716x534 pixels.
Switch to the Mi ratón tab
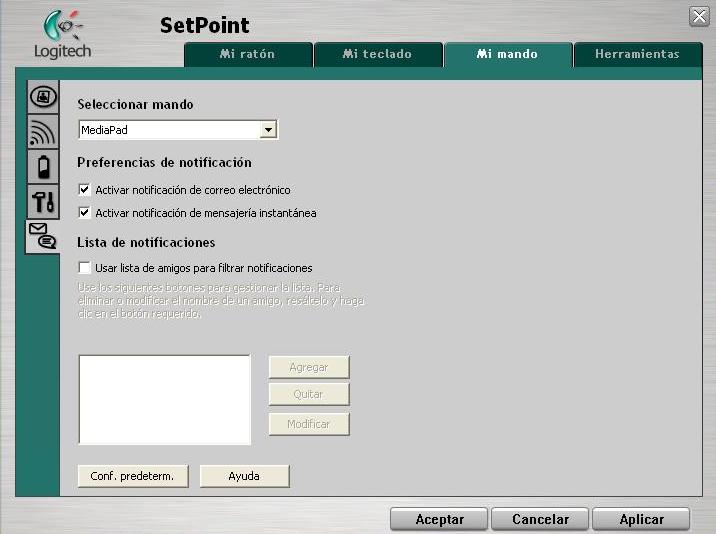point(247,54)
